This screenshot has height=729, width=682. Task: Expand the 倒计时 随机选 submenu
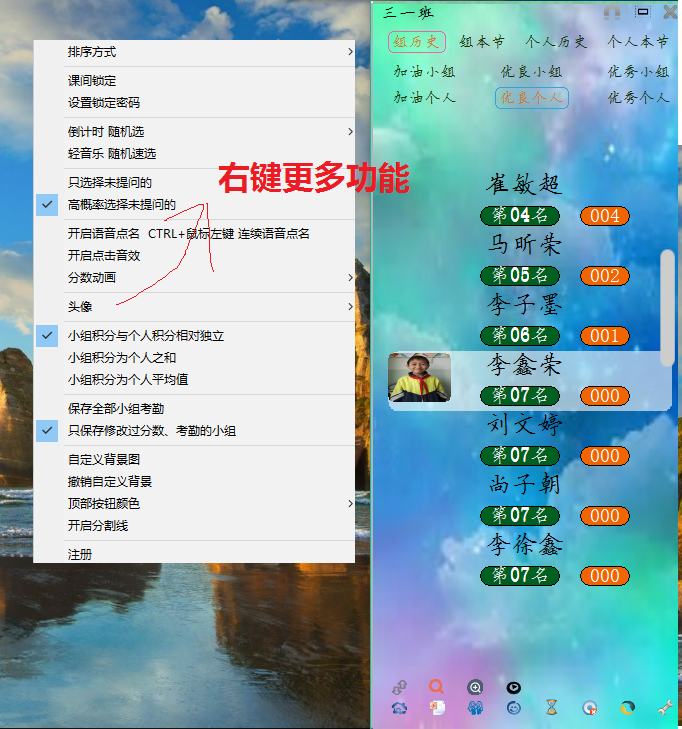click(x=195, y=132)
